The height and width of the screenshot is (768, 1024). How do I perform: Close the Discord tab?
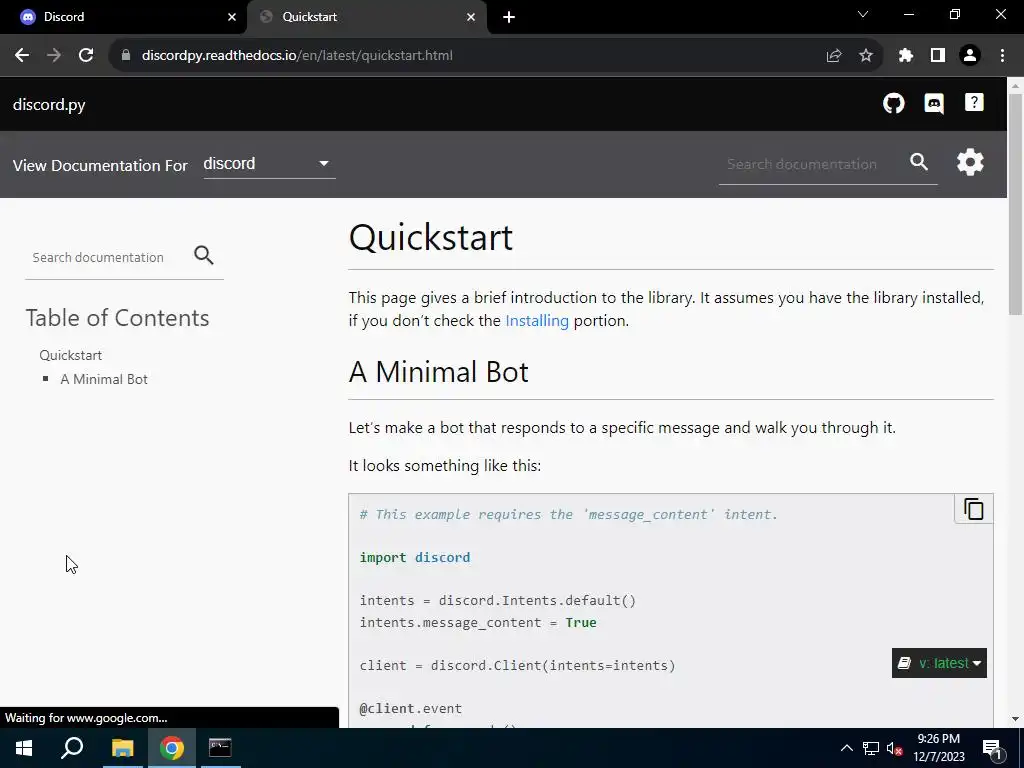[232, 17]
